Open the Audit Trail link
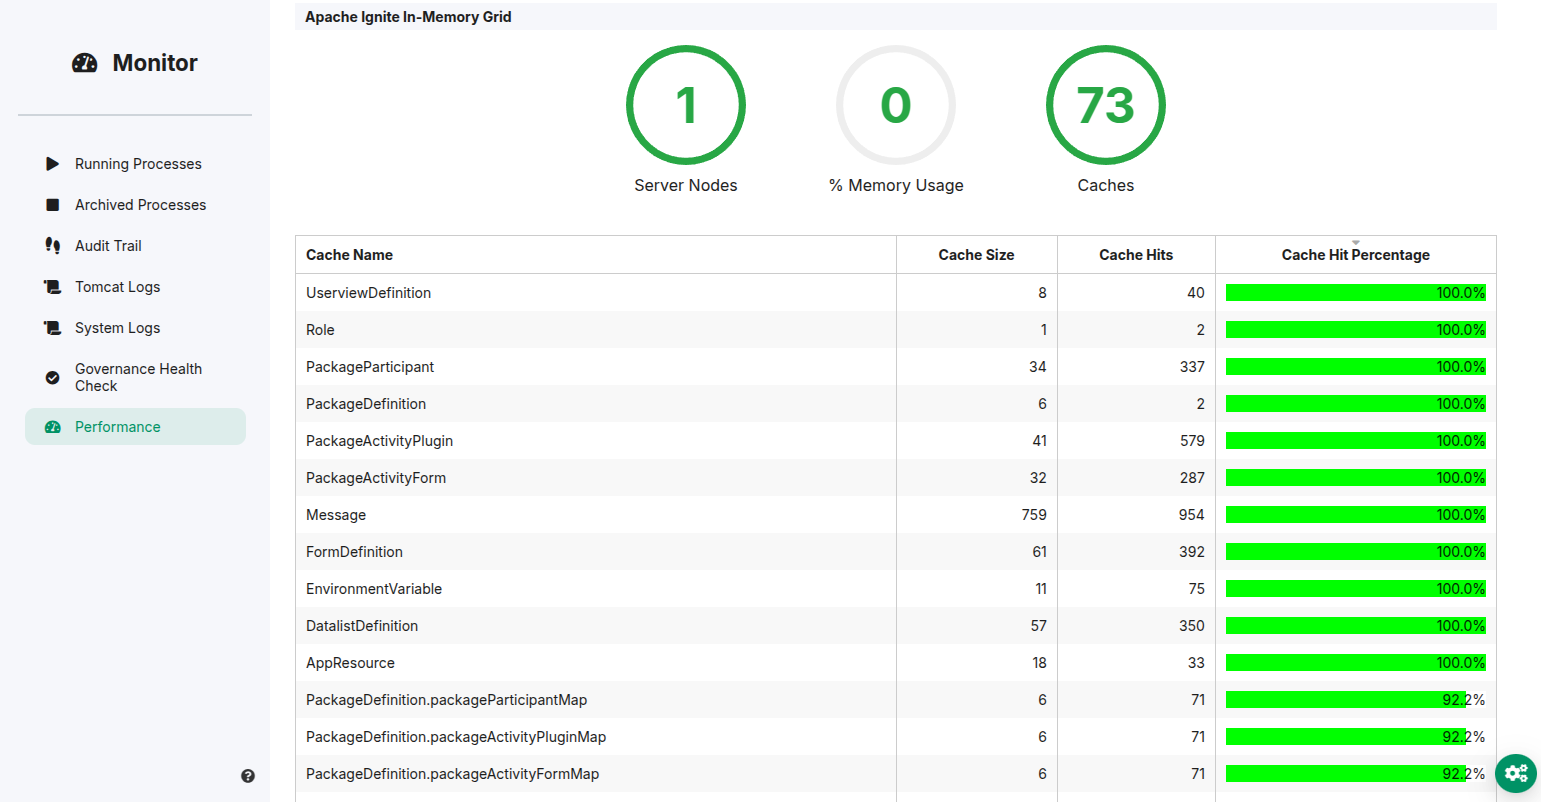 pos(108,246)
